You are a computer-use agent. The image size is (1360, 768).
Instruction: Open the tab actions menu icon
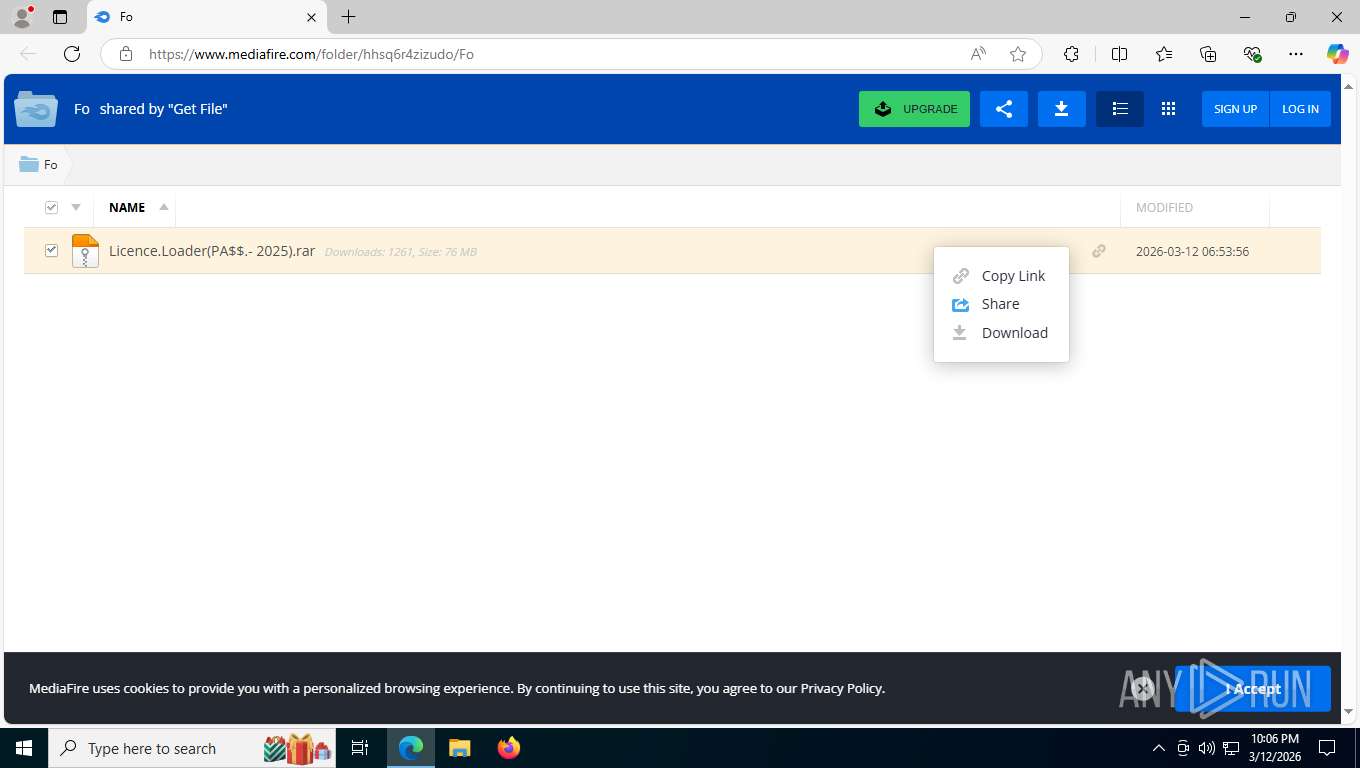tap(60, 17)
